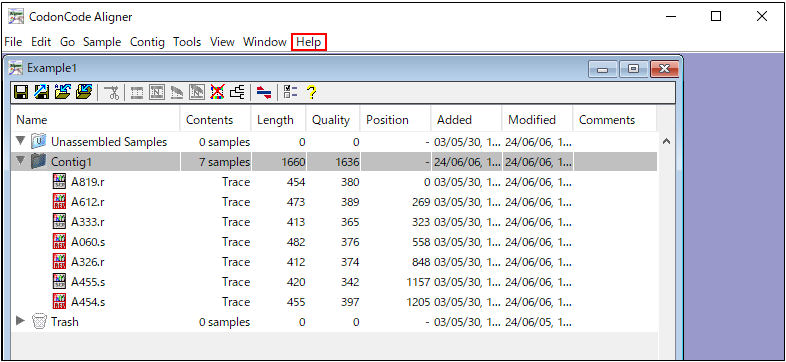
Task: Click the '7 samples' contents cell
Action: point(224,162)
